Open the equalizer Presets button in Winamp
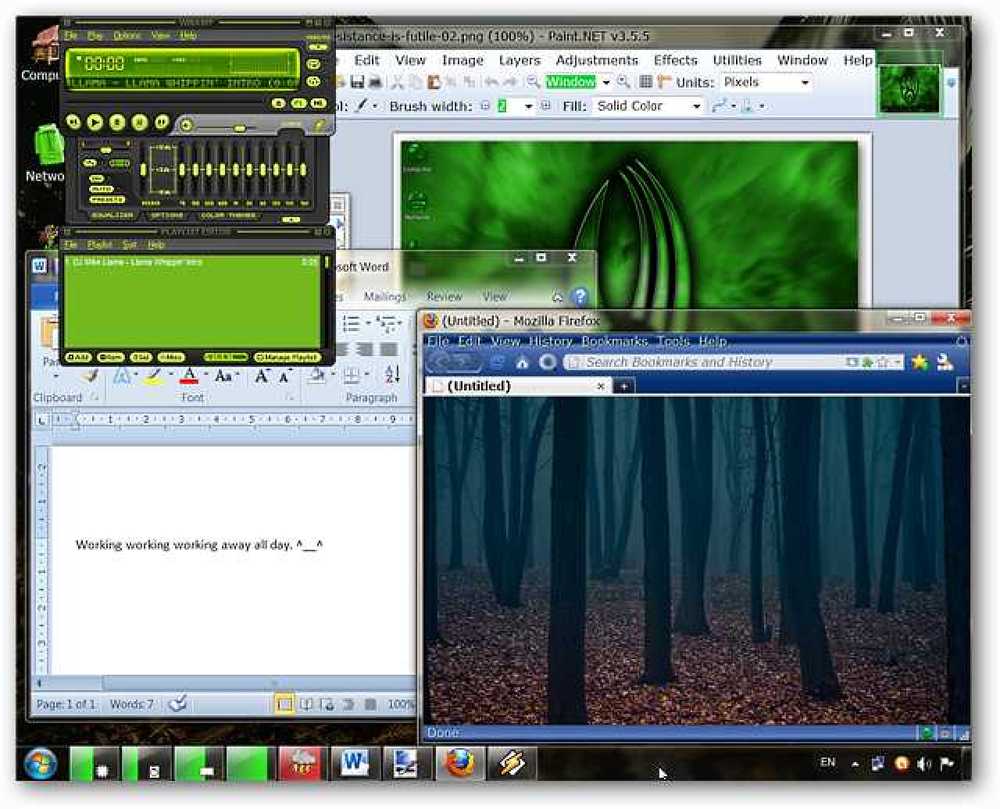Viewport: 1000px width, 809px height. click(107, 200)
